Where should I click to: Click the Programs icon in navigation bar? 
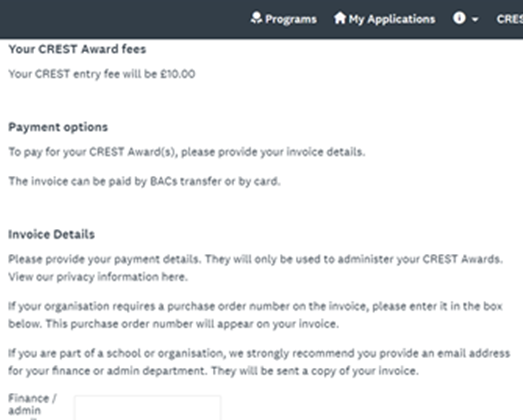pyautogui.click(x=256, y=18)
